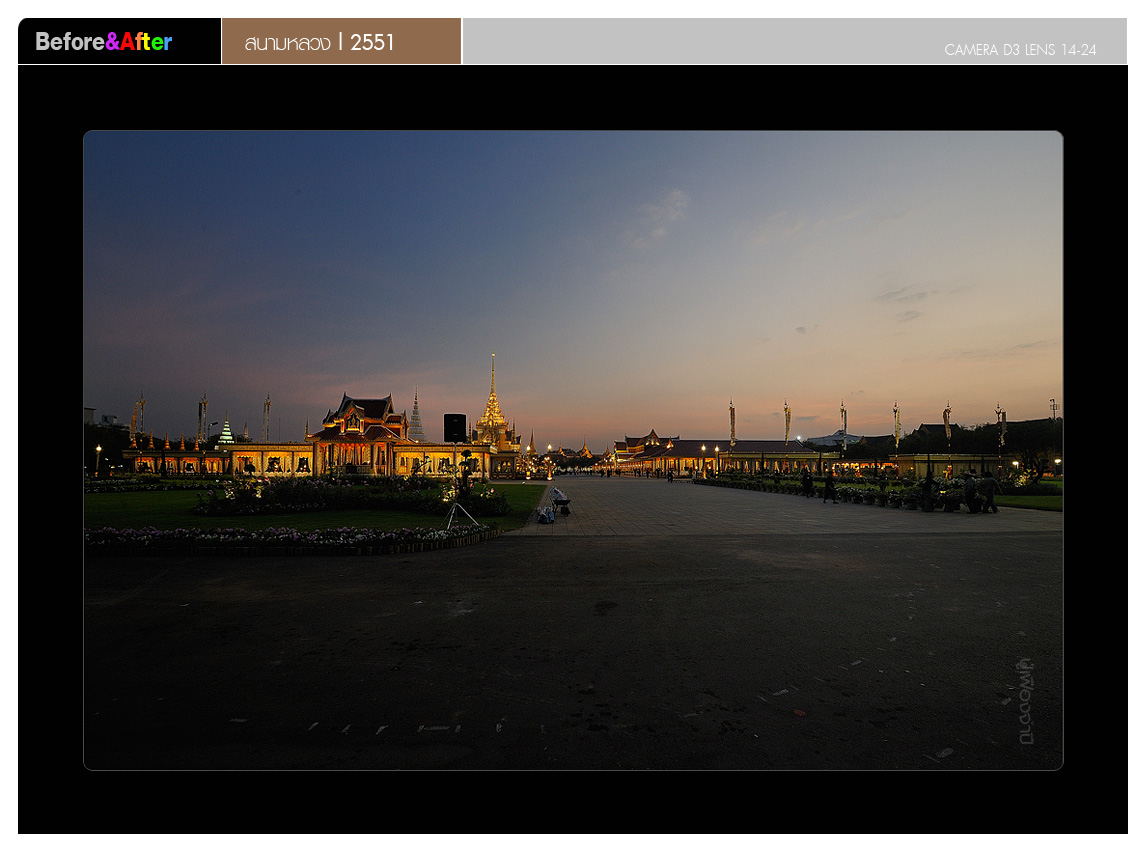Click the photographer's signature watermark
Screen dimensions: 1146x850
click(1025, 700)
